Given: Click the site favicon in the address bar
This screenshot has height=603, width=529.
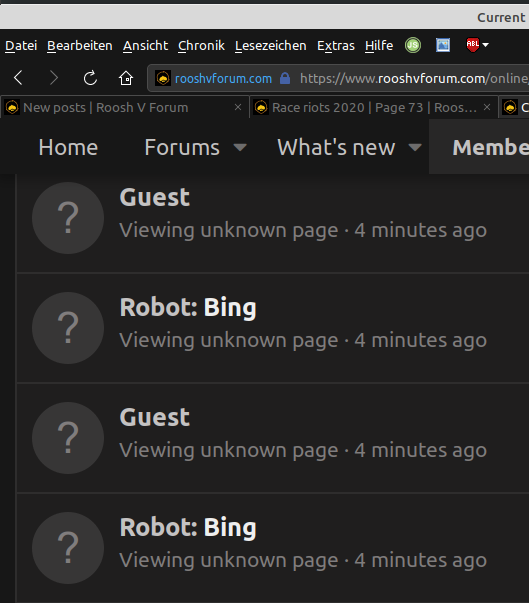Looking at the screenshot, I should point(163,78).
